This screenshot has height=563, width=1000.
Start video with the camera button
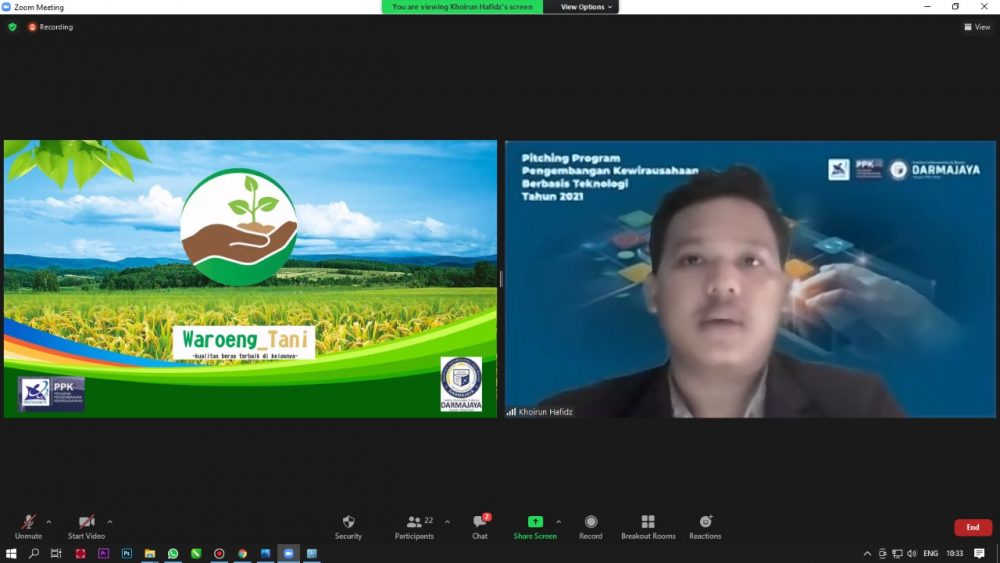click(x=86, y=527)
